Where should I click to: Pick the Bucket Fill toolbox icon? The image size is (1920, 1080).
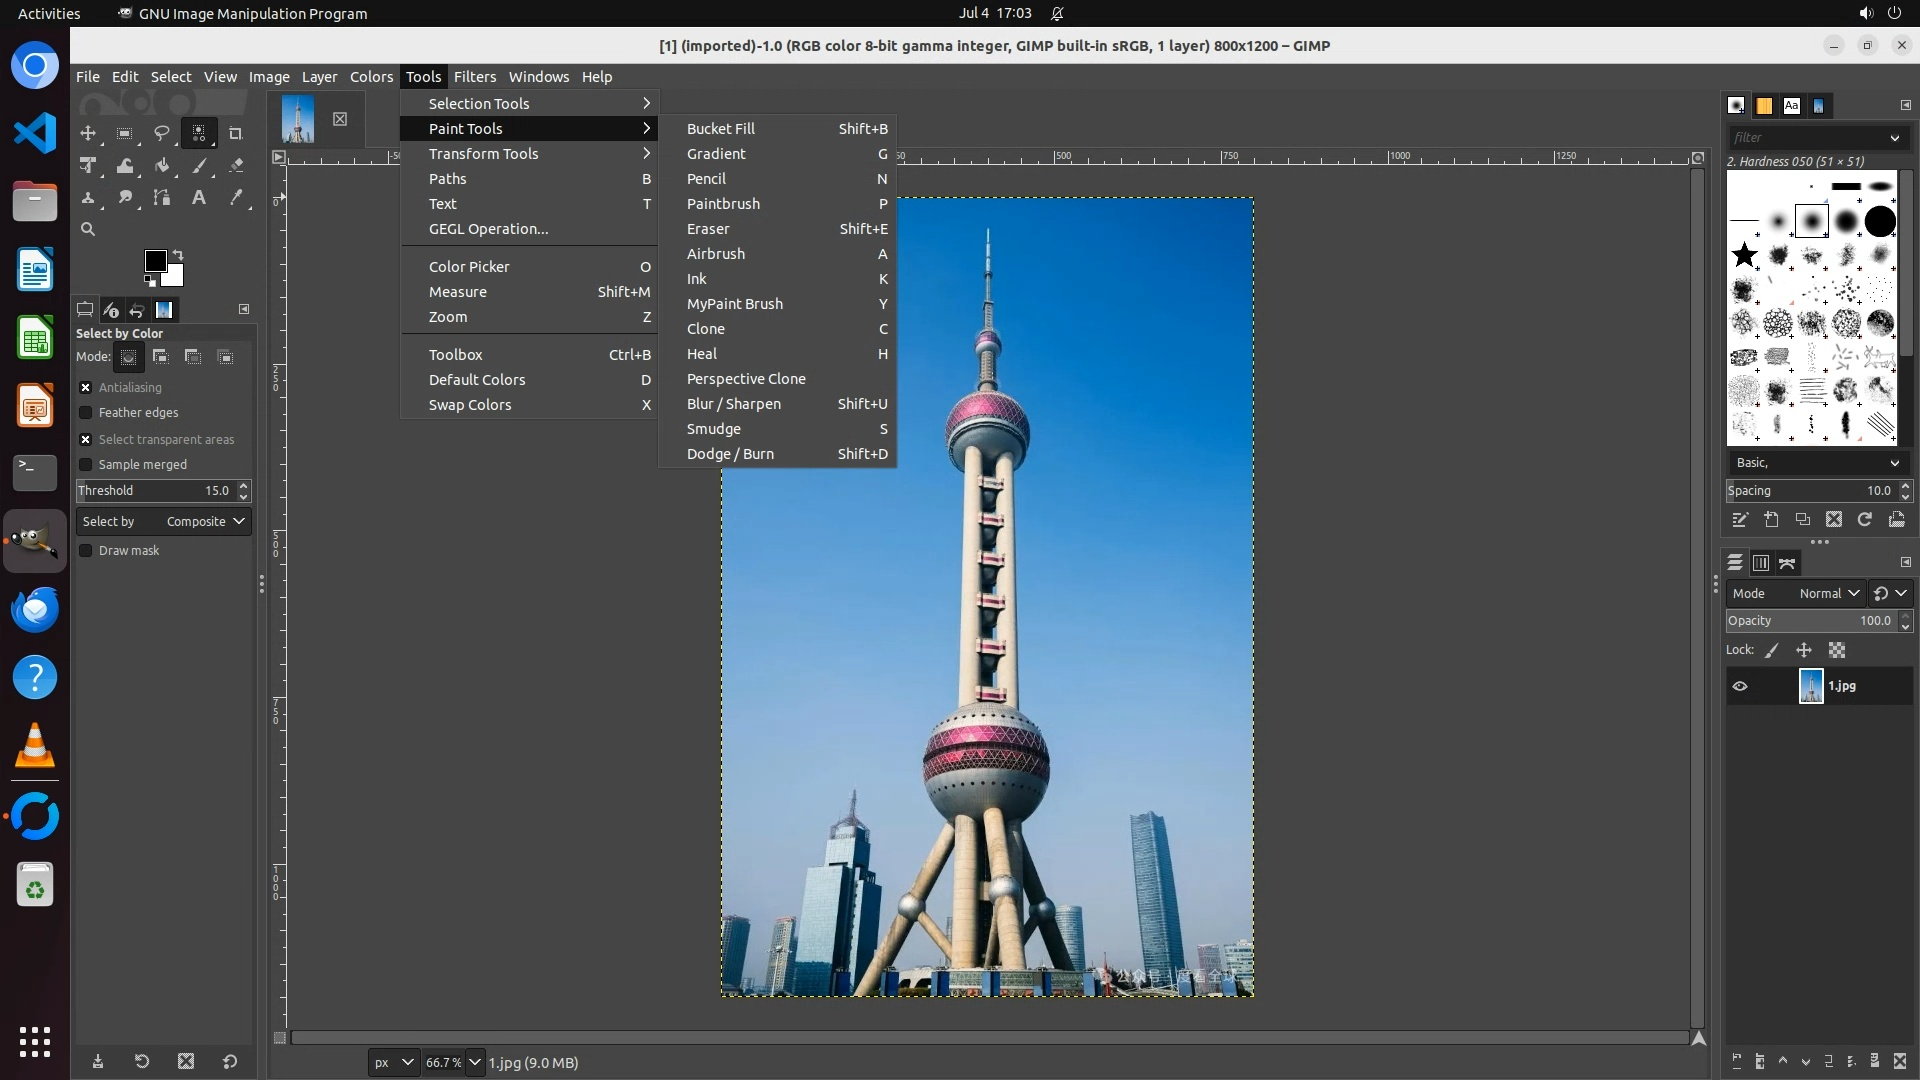(161, 166)
